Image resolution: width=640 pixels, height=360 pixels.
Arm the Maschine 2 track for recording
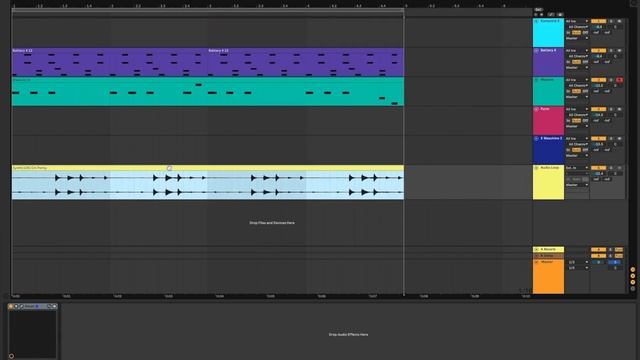pos(619,139)
